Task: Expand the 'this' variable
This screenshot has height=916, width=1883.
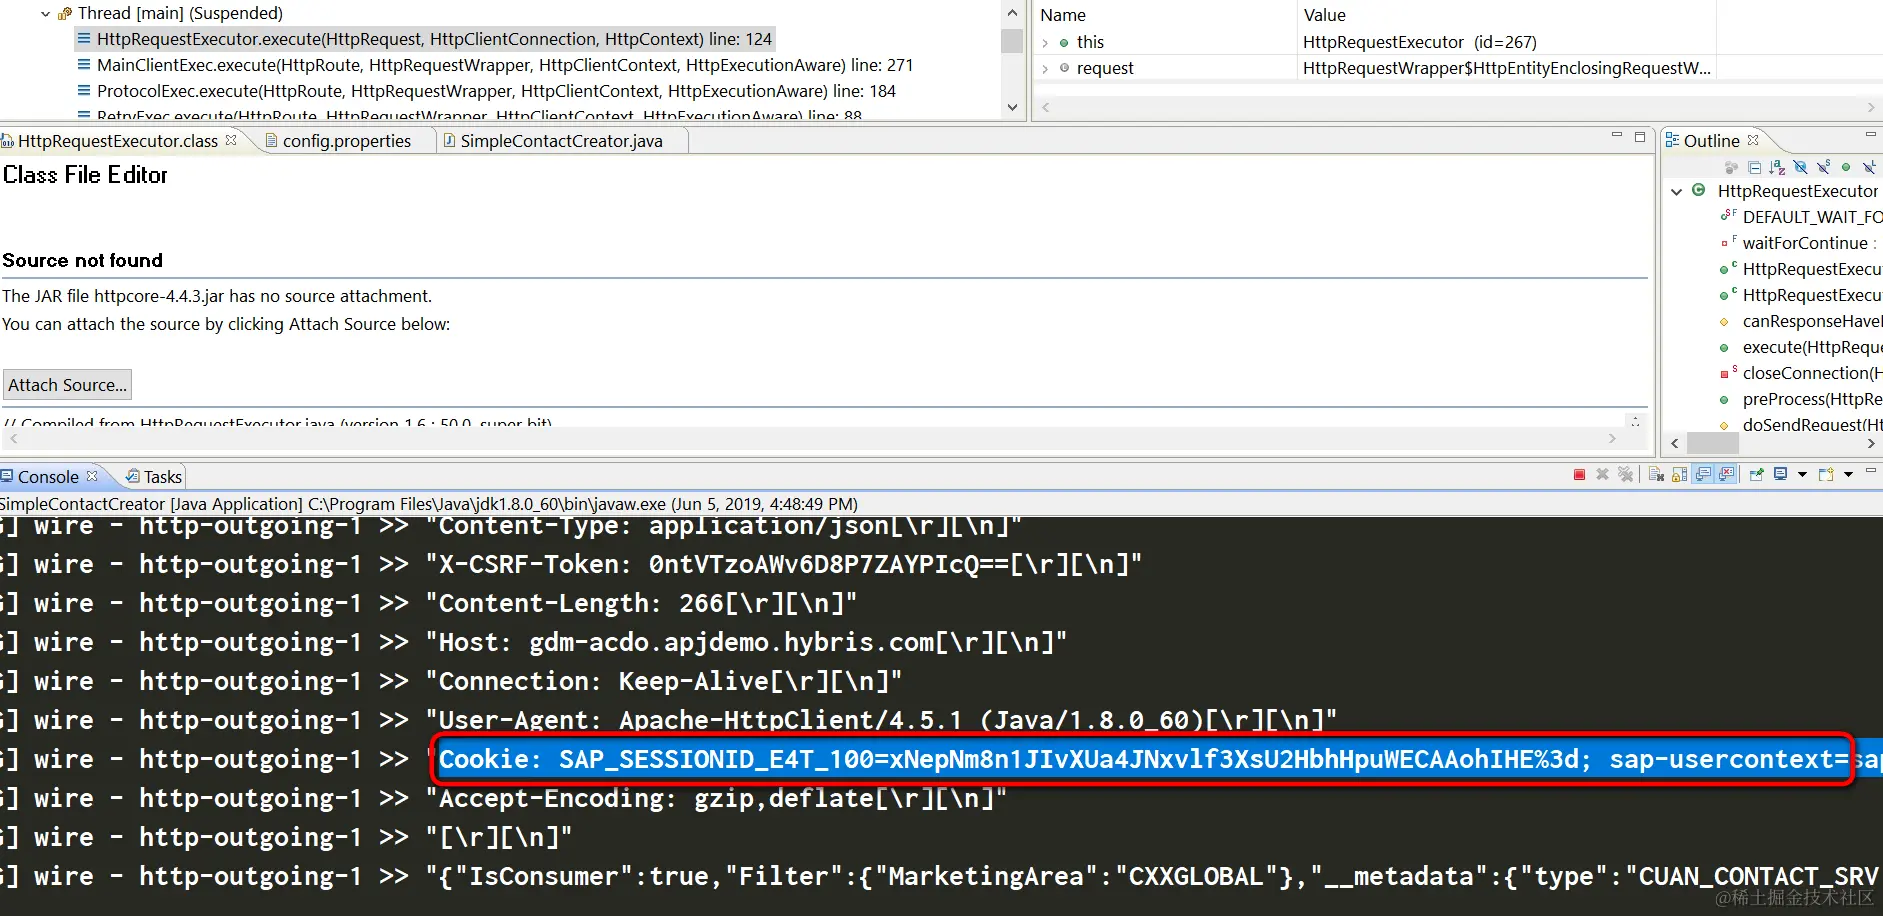Action: point(1045,42)
